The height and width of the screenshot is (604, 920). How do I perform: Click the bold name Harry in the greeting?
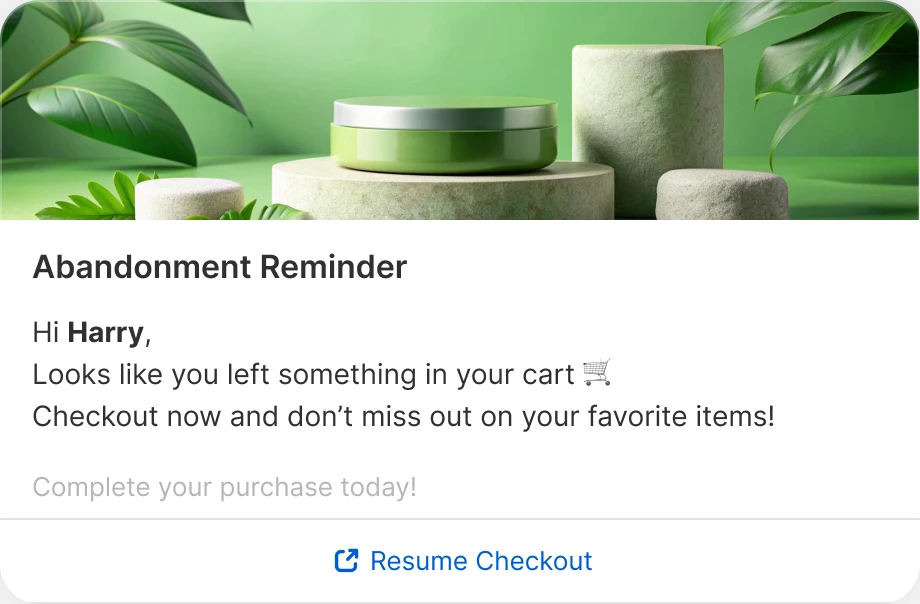click(x=105, y=332)
